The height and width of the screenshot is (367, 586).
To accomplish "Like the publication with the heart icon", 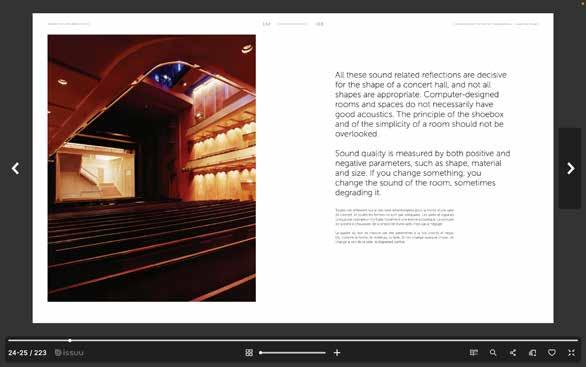I will tap(552, 352).
